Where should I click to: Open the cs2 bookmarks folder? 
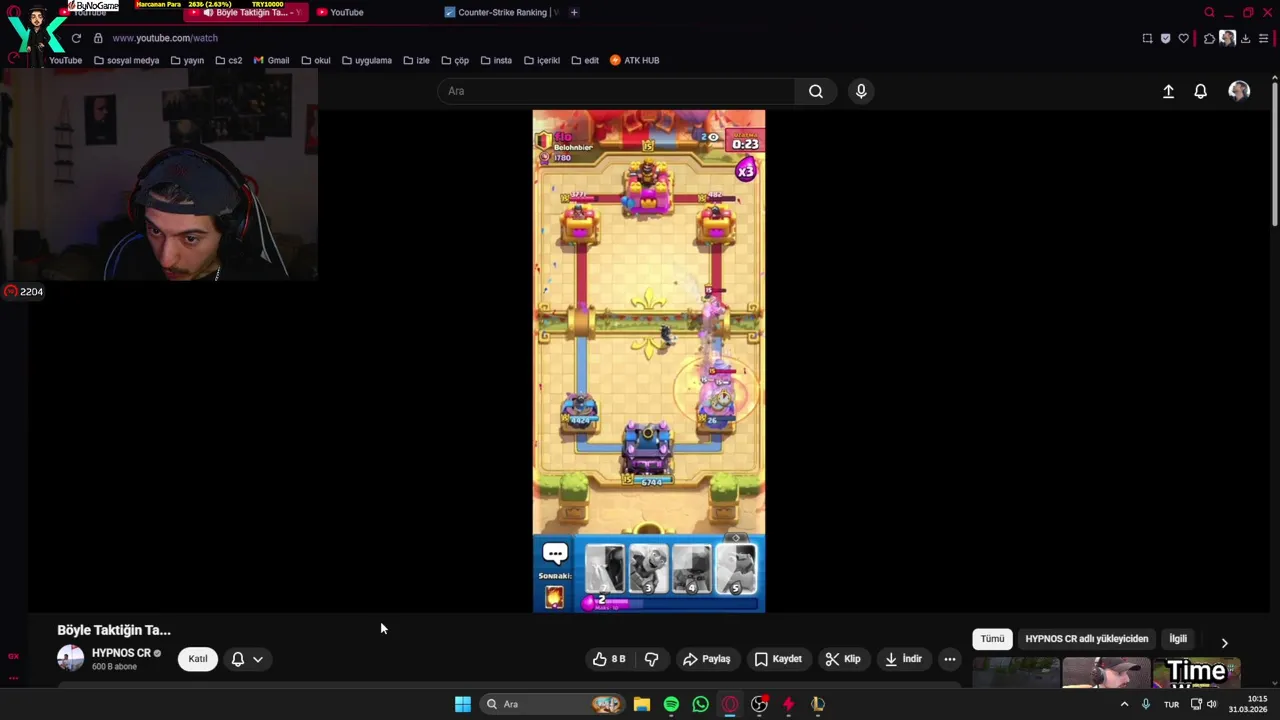pyautogui.click(x=229, y=60)
